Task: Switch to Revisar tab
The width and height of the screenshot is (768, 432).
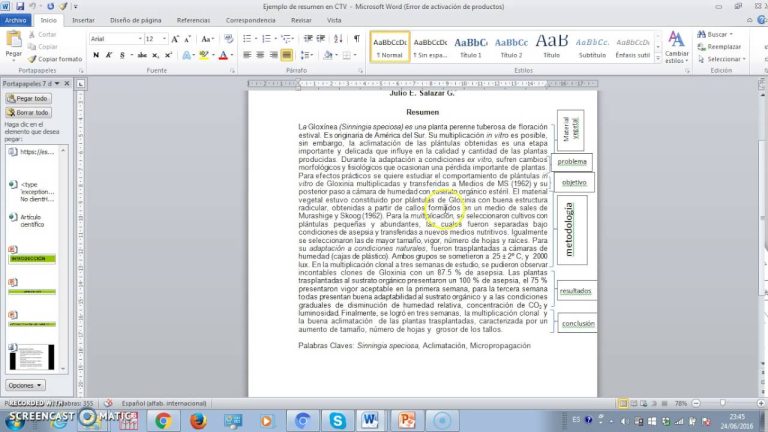Action: pos(301,20)
